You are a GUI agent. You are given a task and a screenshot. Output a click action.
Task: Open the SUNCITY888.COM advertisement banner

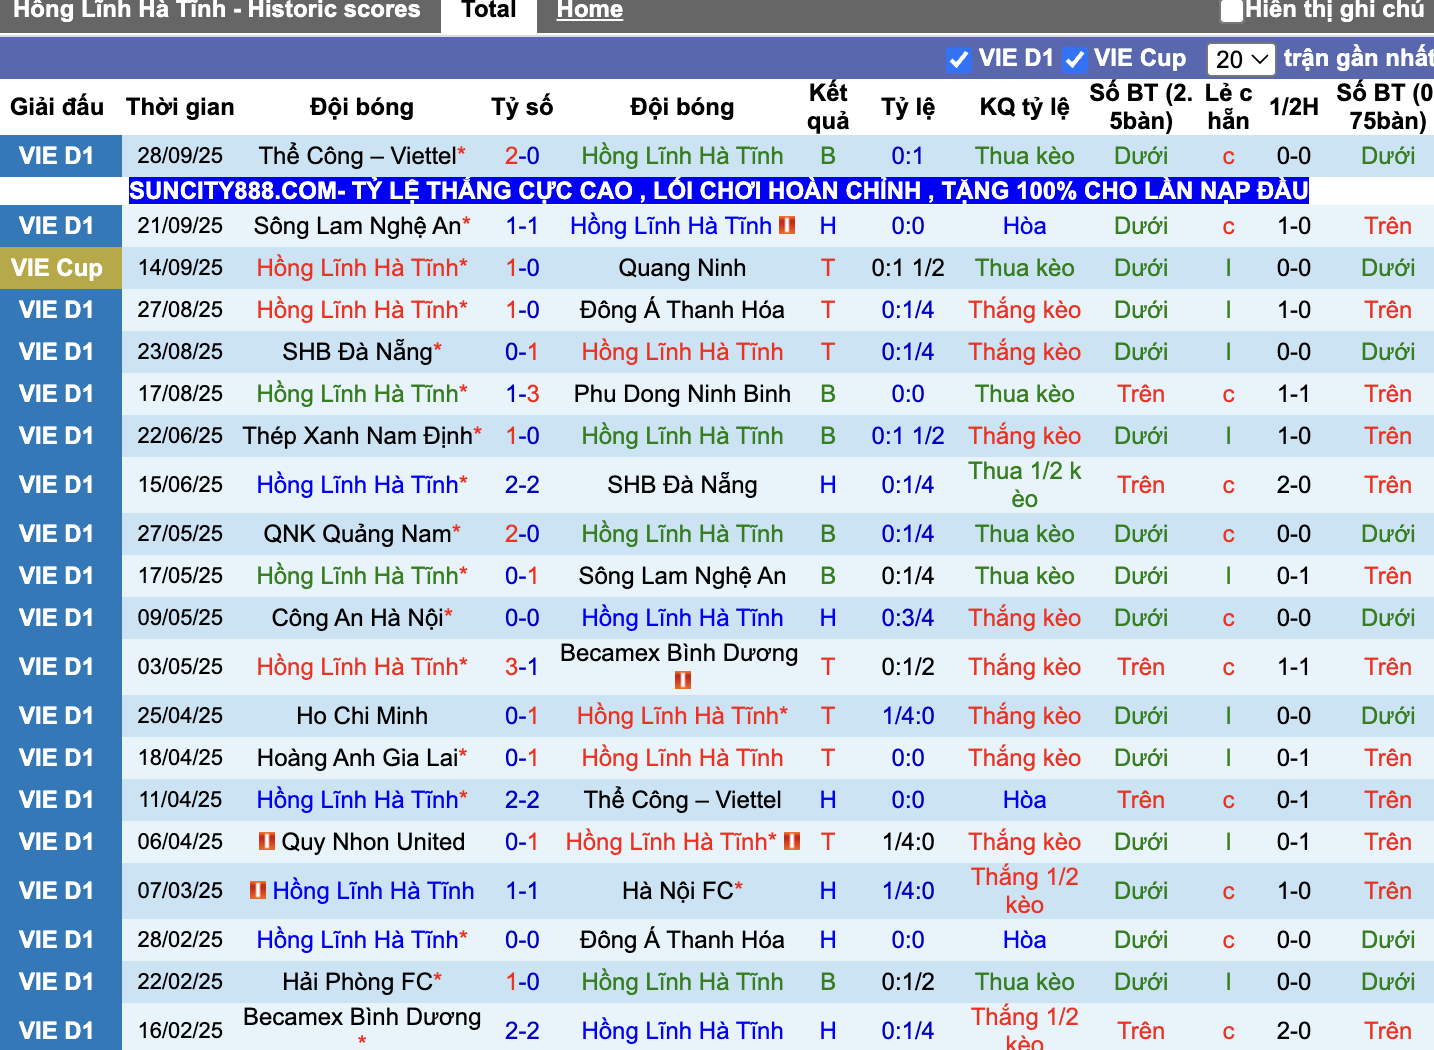(x=719, y=190)
